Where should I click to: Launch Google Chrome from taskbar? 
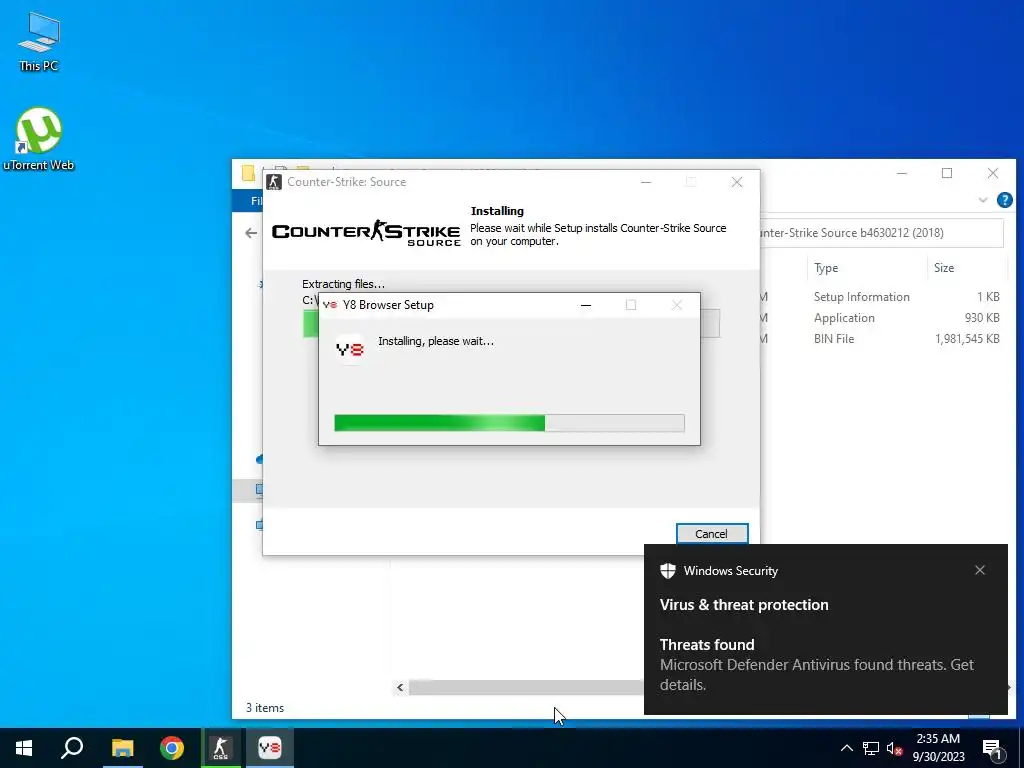(x=172, y=748)
